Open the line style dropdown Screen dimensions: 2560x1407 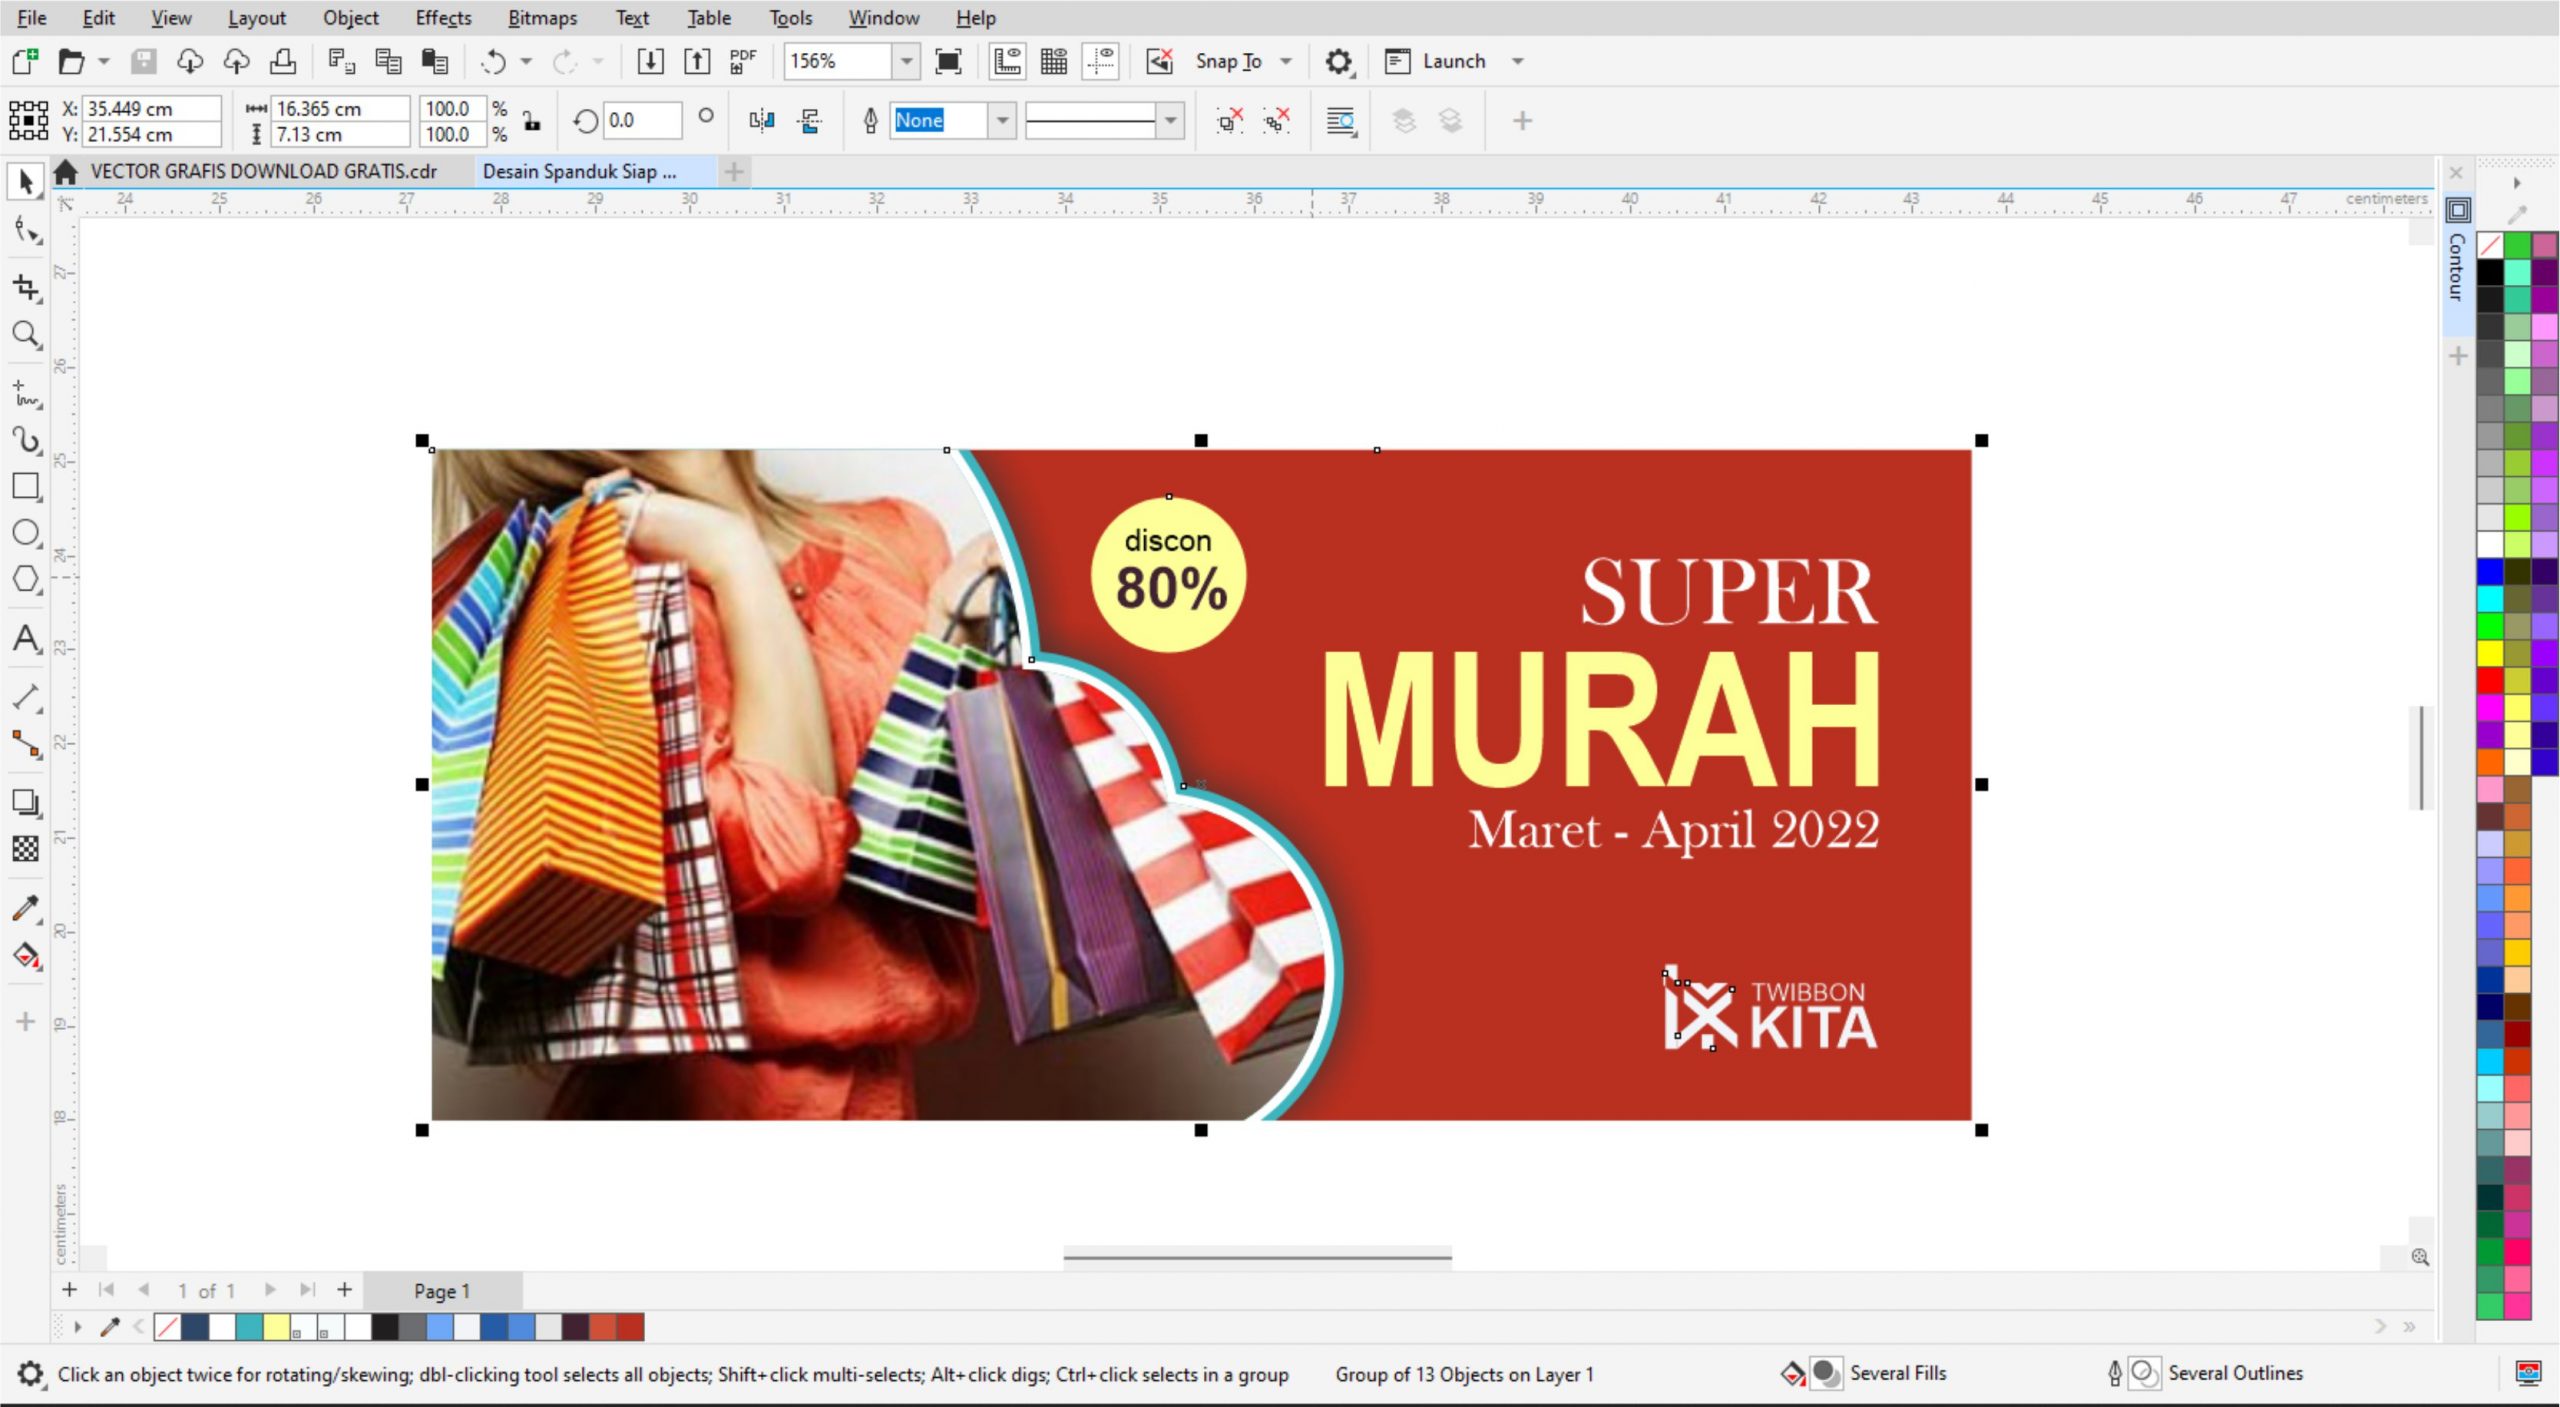point(1170,121)
